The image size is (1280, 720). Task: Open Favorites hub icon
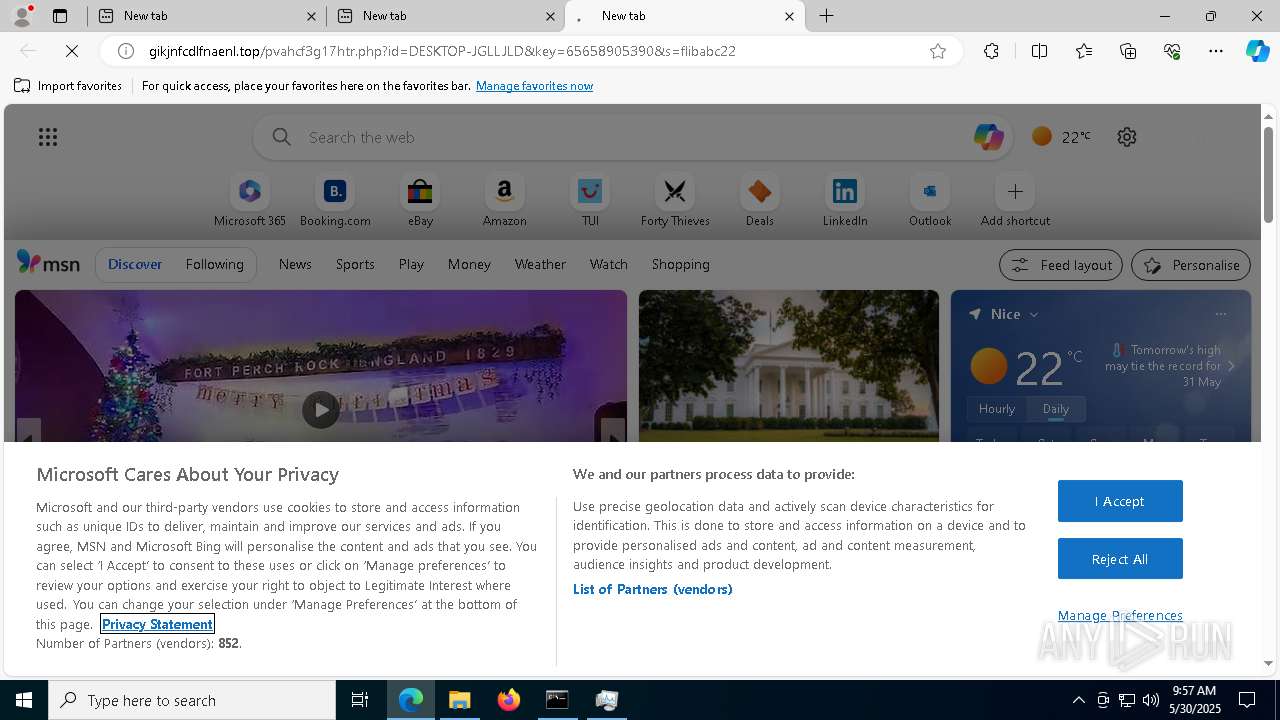click(x=1084, y=51)
